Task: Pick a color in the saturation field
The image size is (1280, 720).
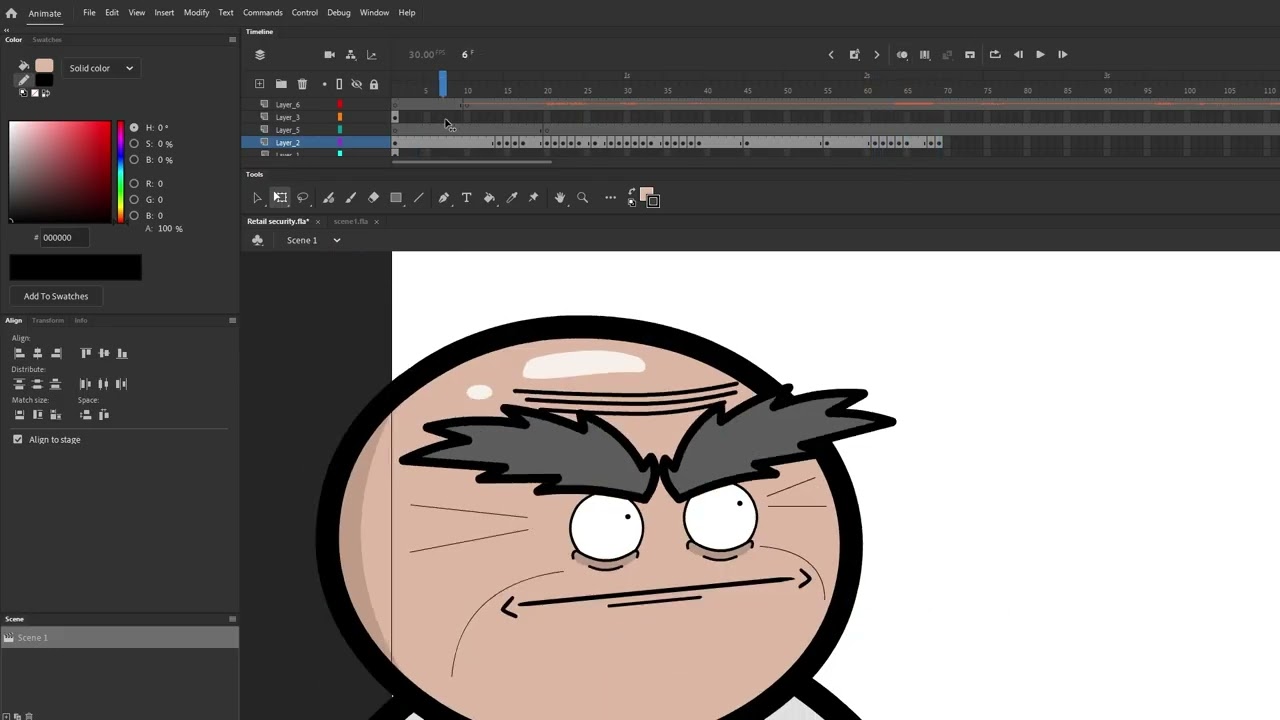Action: [60, 172]
